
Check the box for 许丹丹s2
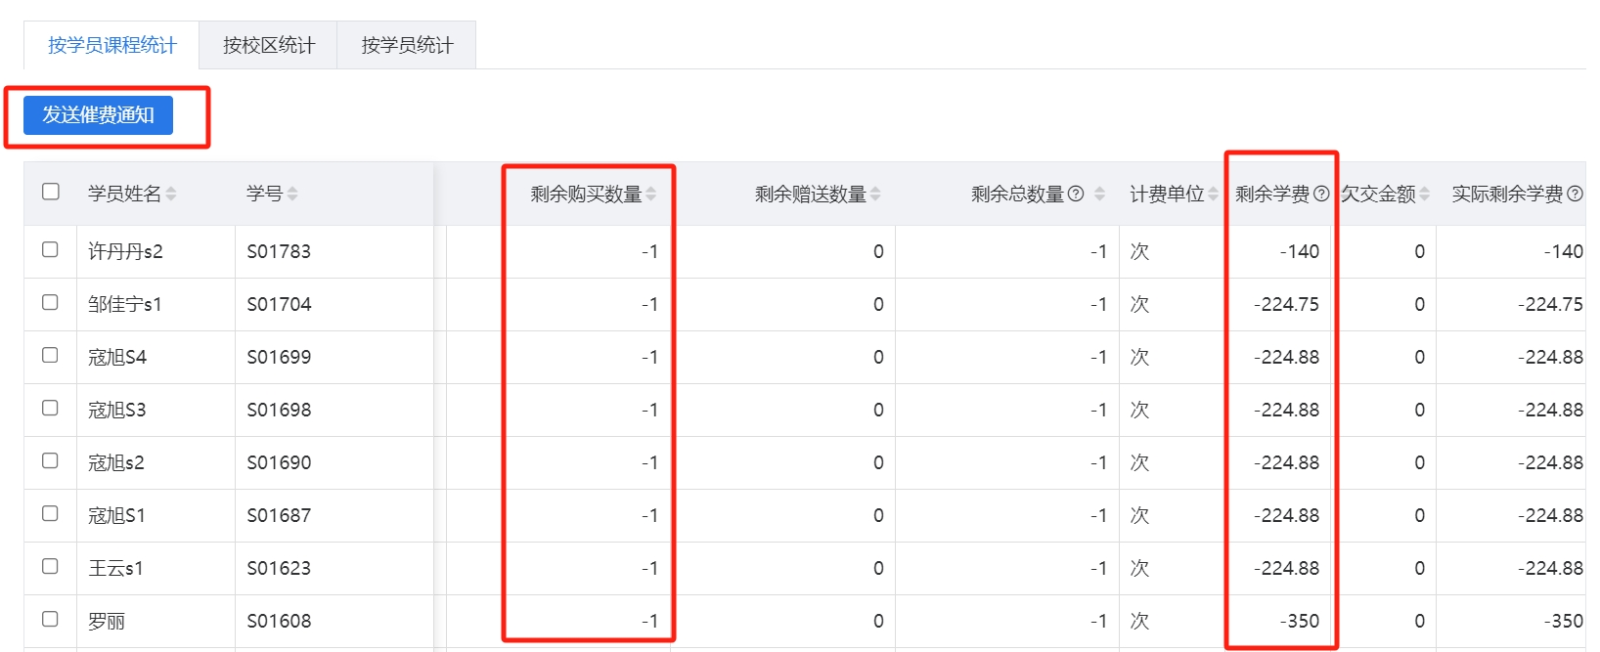tap(50, 250)
